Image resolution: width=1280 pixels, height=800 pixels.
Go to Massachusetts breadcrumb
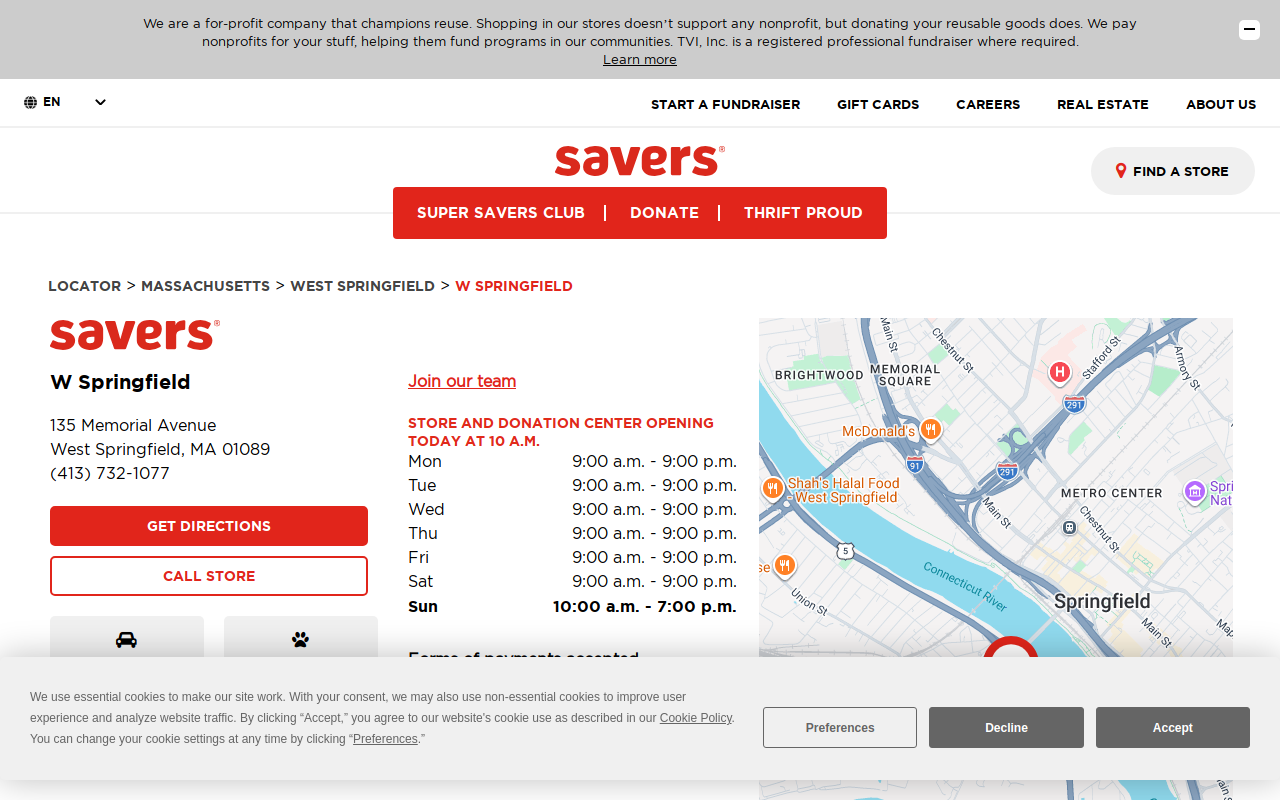pos(205,286)
